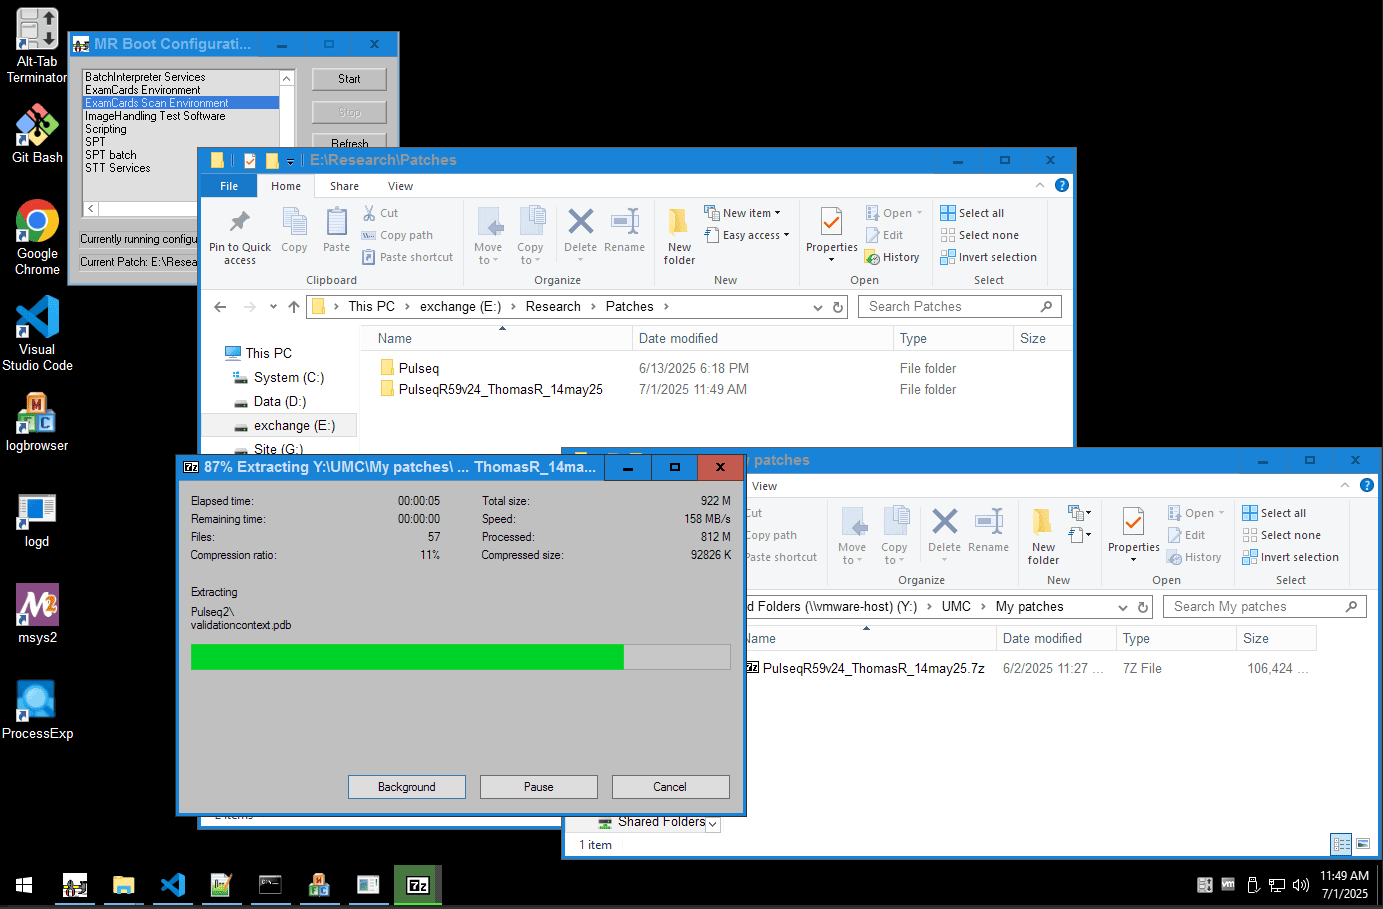Click Copy icon in E:\Research\Patches ribbon
The width and height of the screenshot is (1383, 909).
[294, 229]
